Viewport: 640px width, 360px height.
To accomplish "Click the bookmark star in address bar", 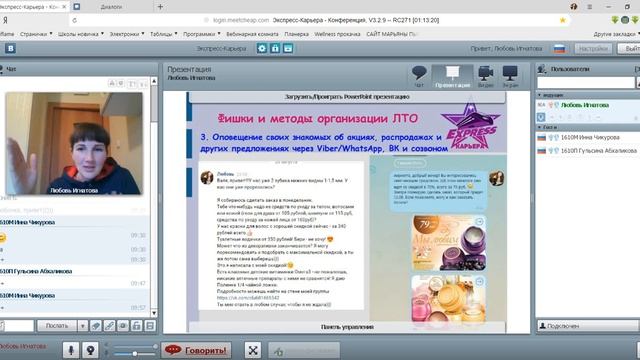I will click(x=563, y=20).
